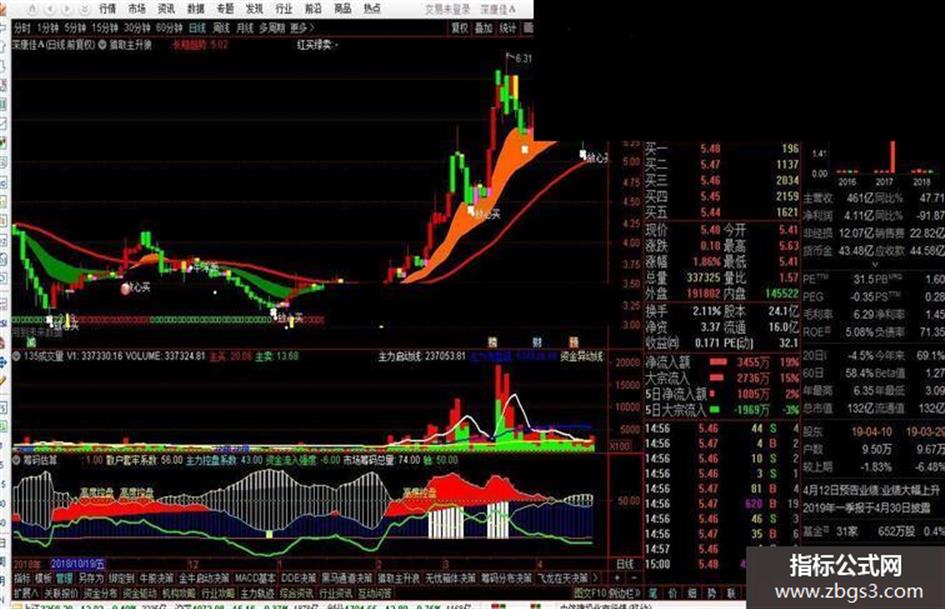Apply the 牛股决策 template

point(157,578)
